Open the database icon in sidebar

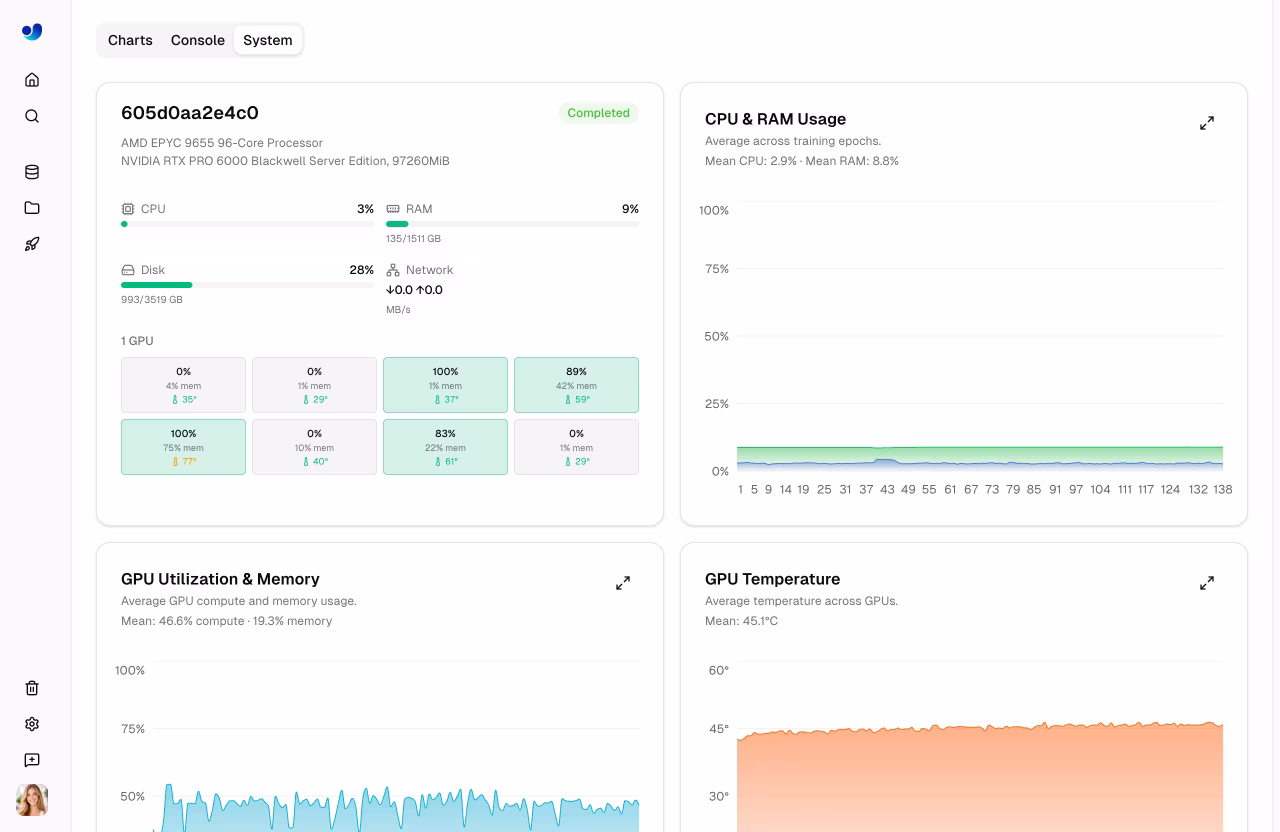pyautogui.click(x=32, y=172)
